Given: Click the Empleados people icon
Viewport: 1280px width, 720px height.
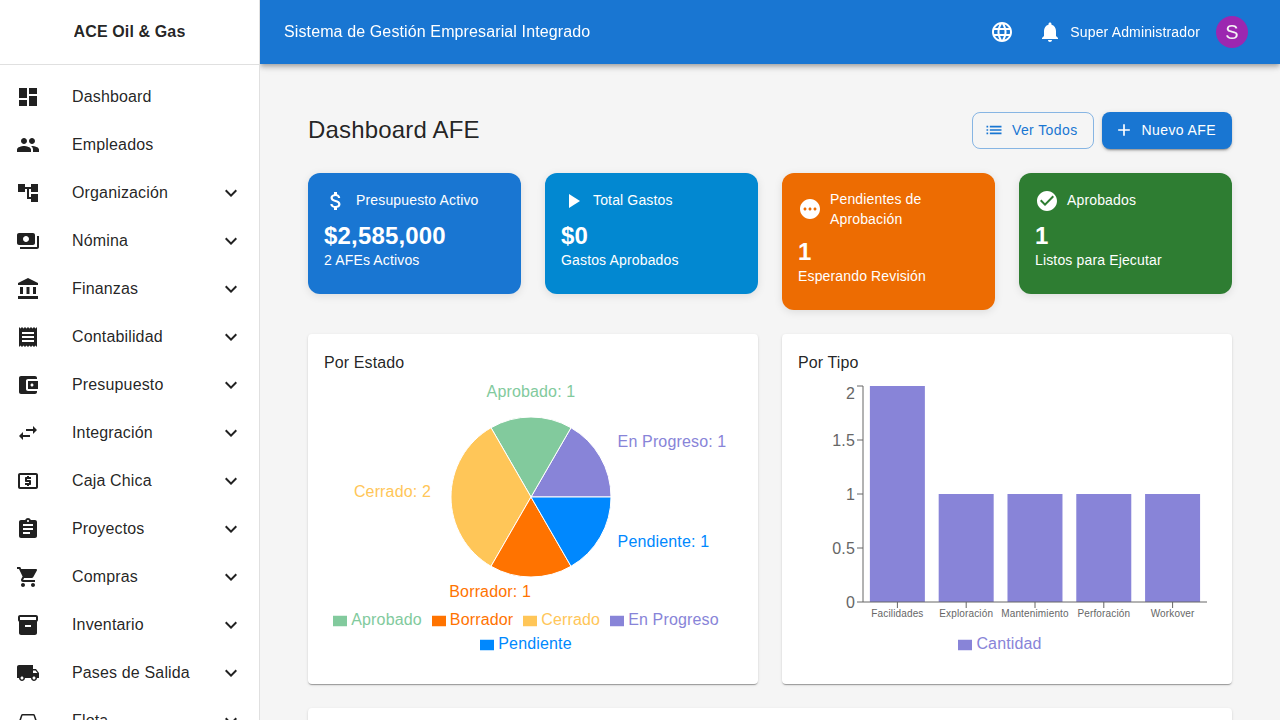Looking at the screenshot, I should click(28, 144).
